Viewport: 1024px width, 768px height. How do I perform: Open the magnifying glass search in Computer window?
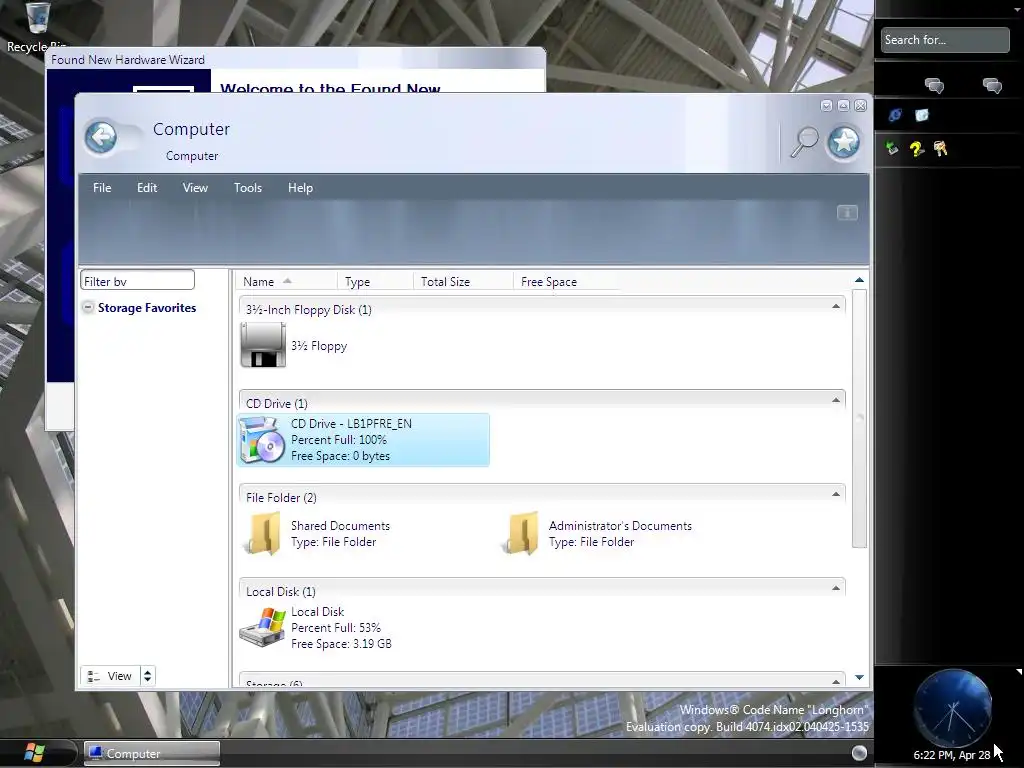pos(804,142)
